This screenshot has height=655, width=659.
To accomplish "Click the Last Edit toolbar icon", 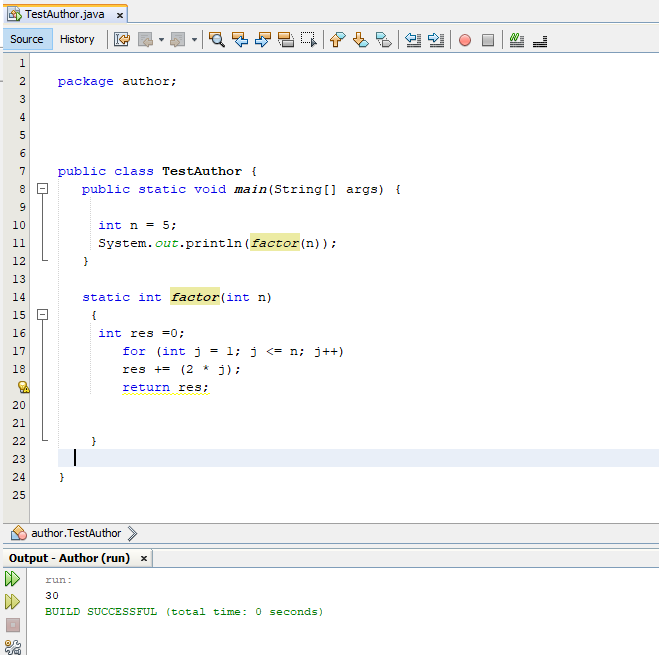I will 122,40.
